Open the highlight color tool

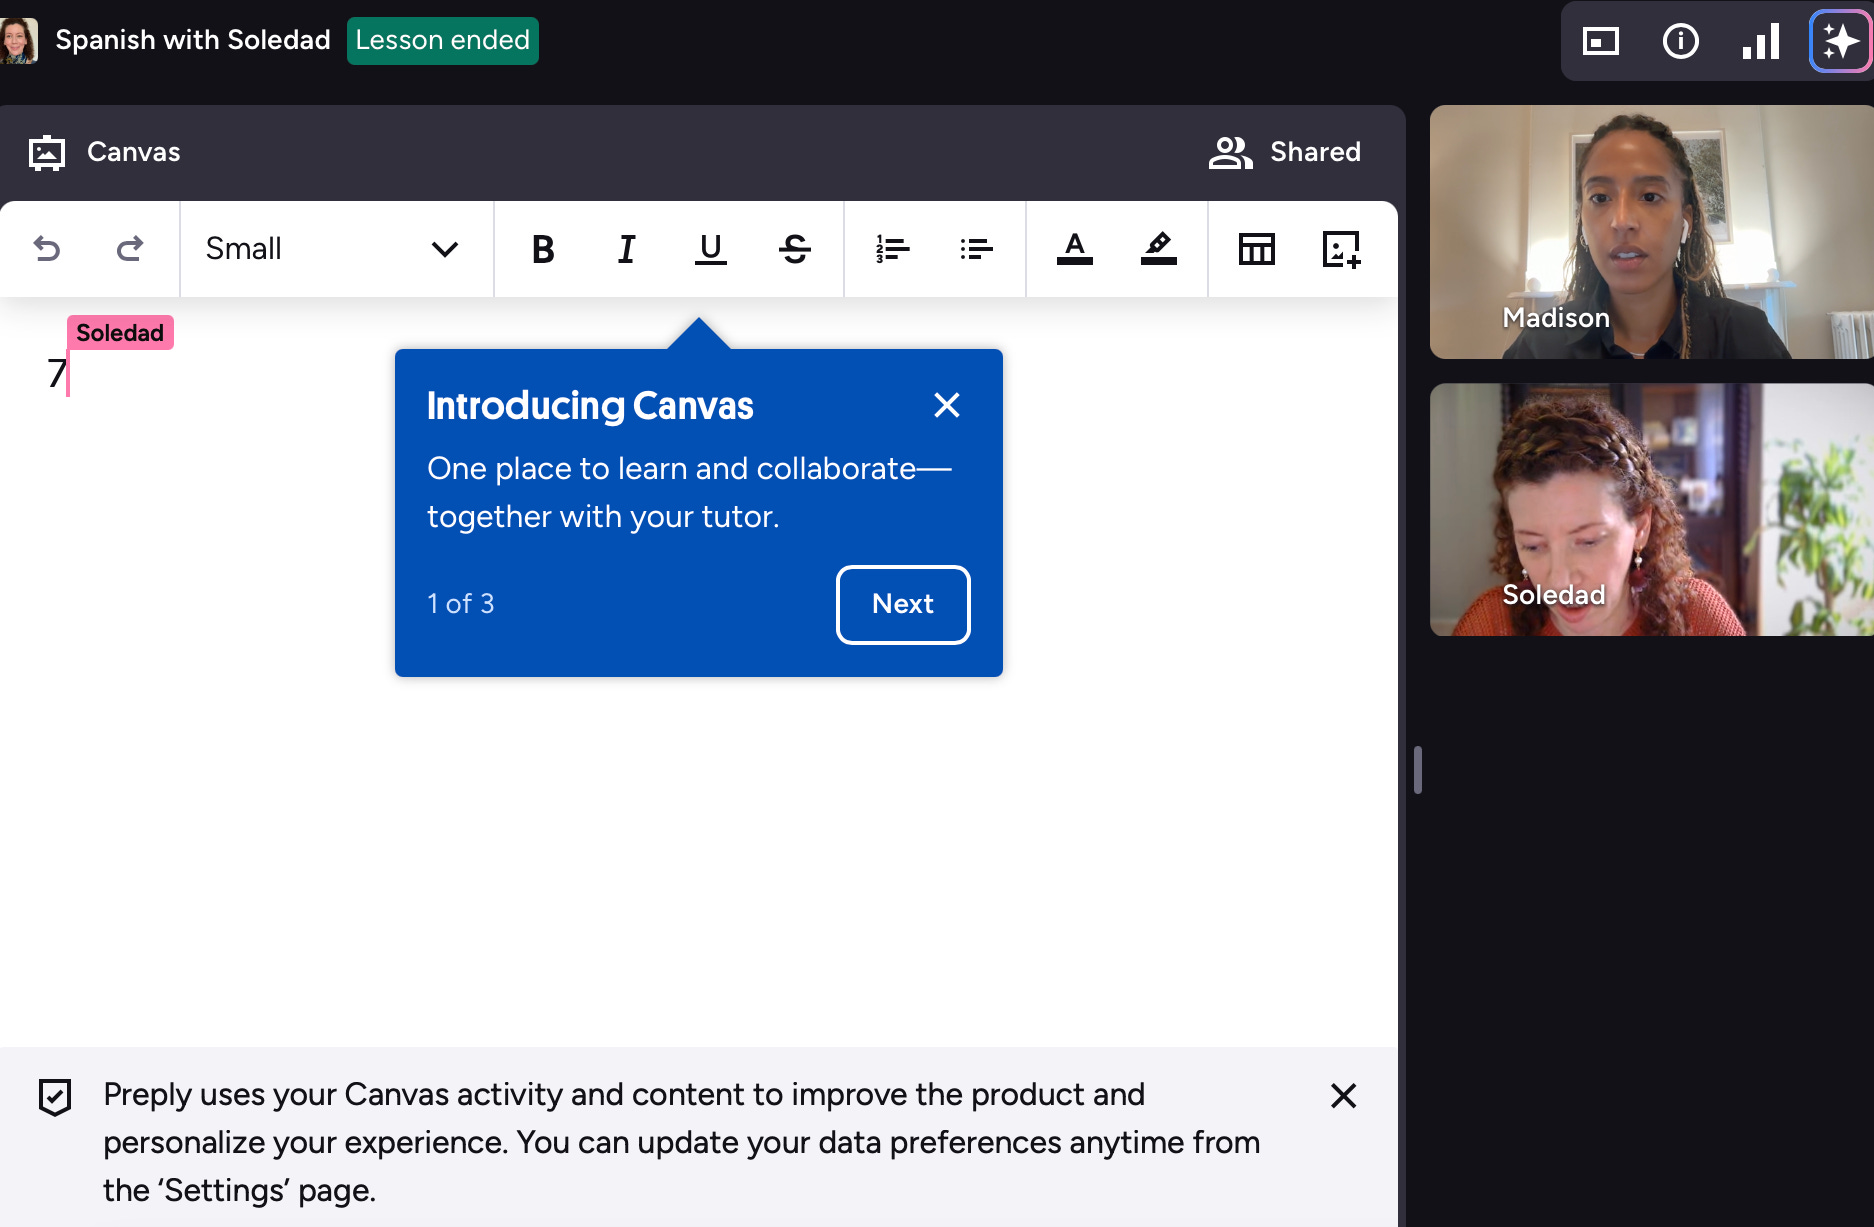pyautogui.click(x=1159, y=248)
